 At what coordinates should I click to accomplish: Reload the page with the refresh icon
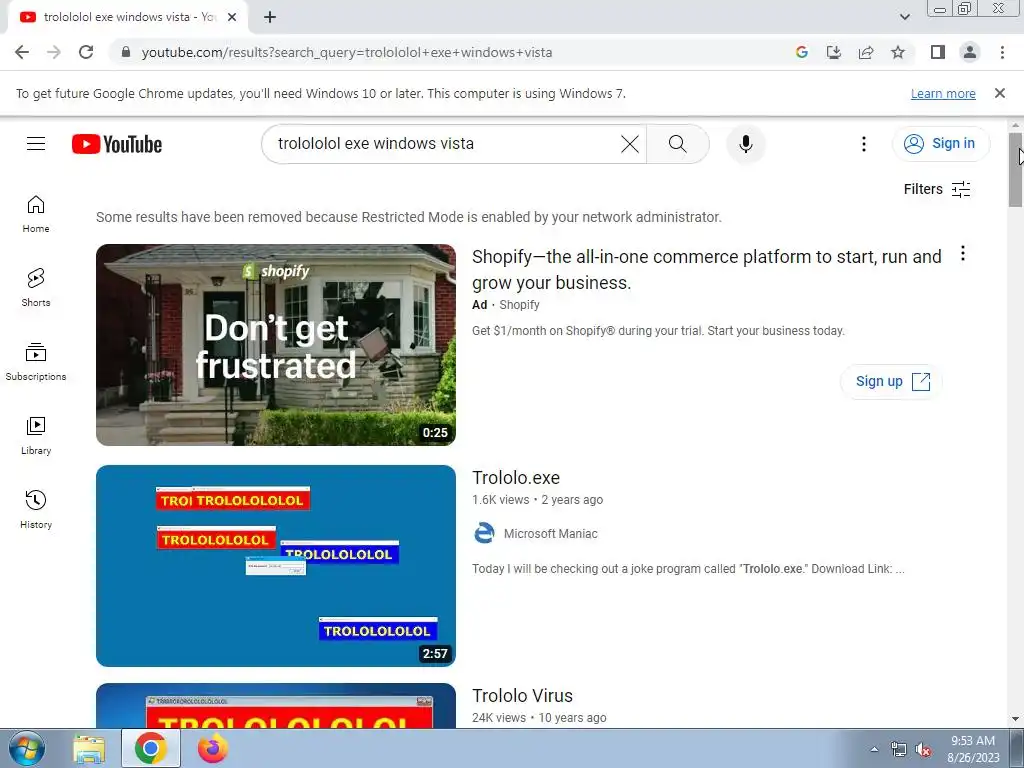pos(86,52)
